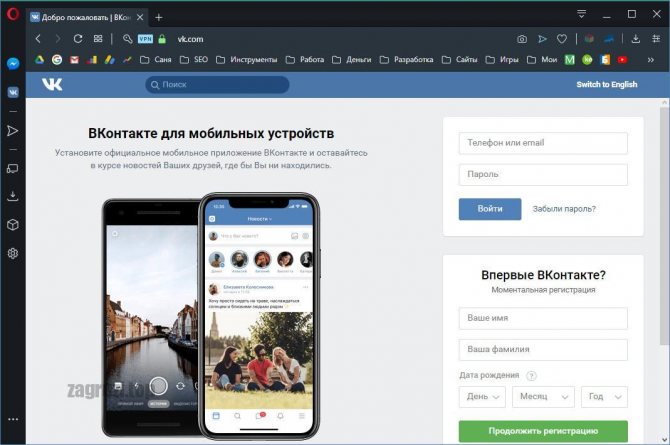
Task: Click the scrollbar down arrow
Action: [664, 439]
